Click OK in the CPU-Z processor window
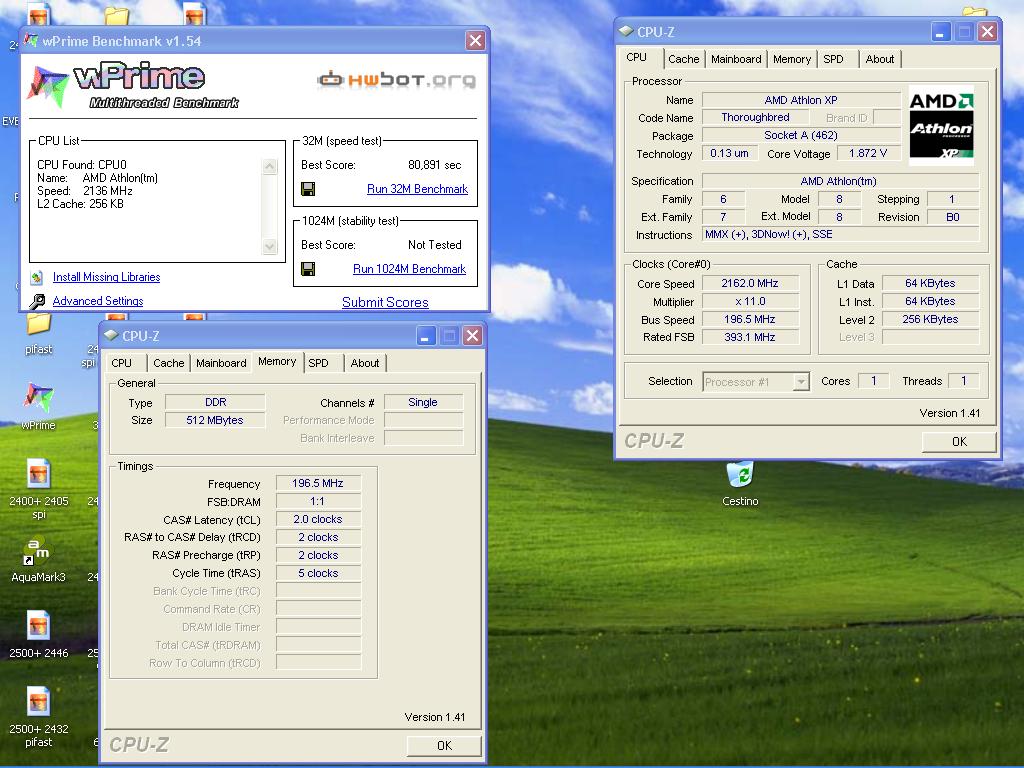The width and height of the screenshot is (1024, 768). coord(959,441)
